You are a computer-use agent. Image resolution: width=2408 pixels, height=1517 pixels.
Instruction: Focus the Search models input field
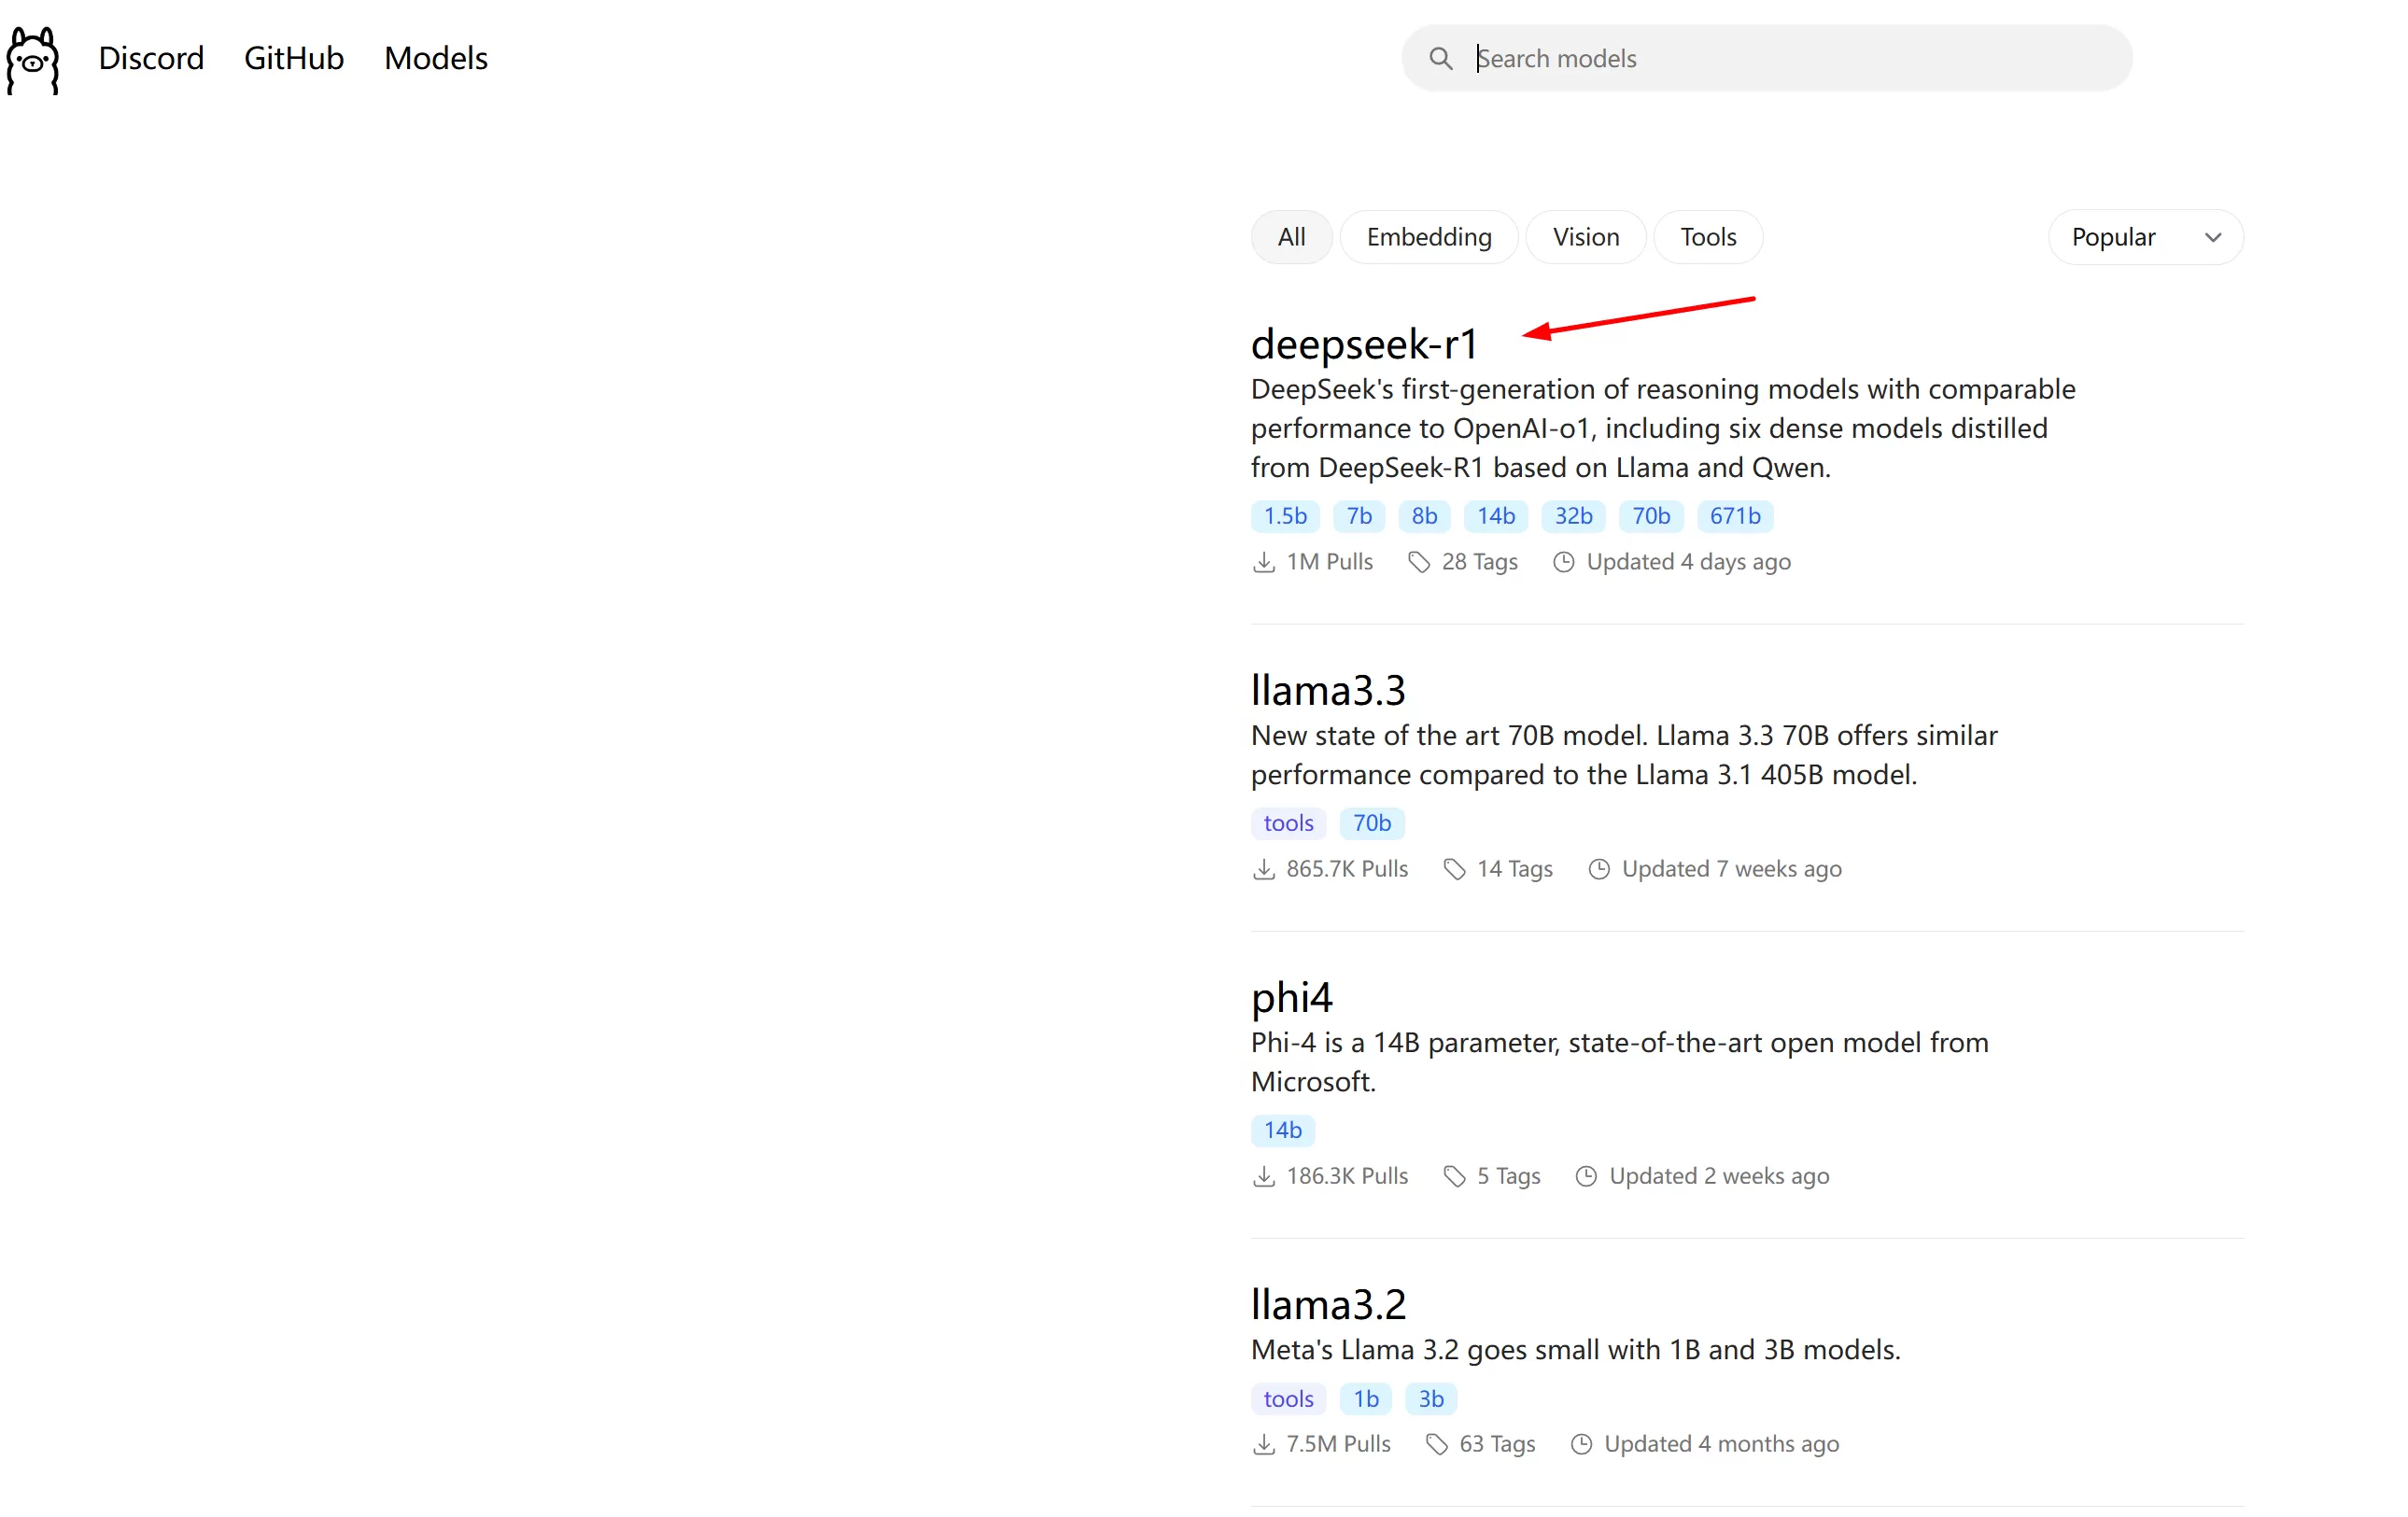point(1766,59)
